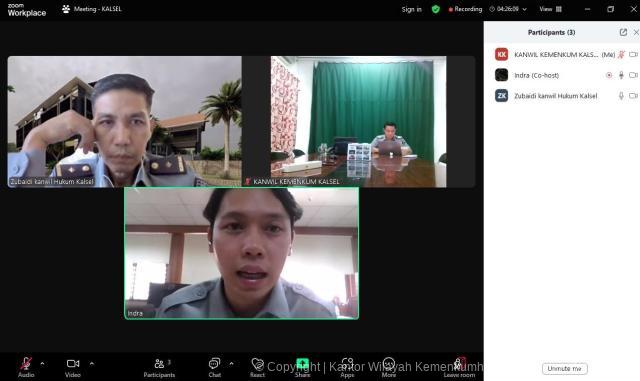Expand the video options caret
This screenshot has width=640, height=381.
(x=92, y=363)
